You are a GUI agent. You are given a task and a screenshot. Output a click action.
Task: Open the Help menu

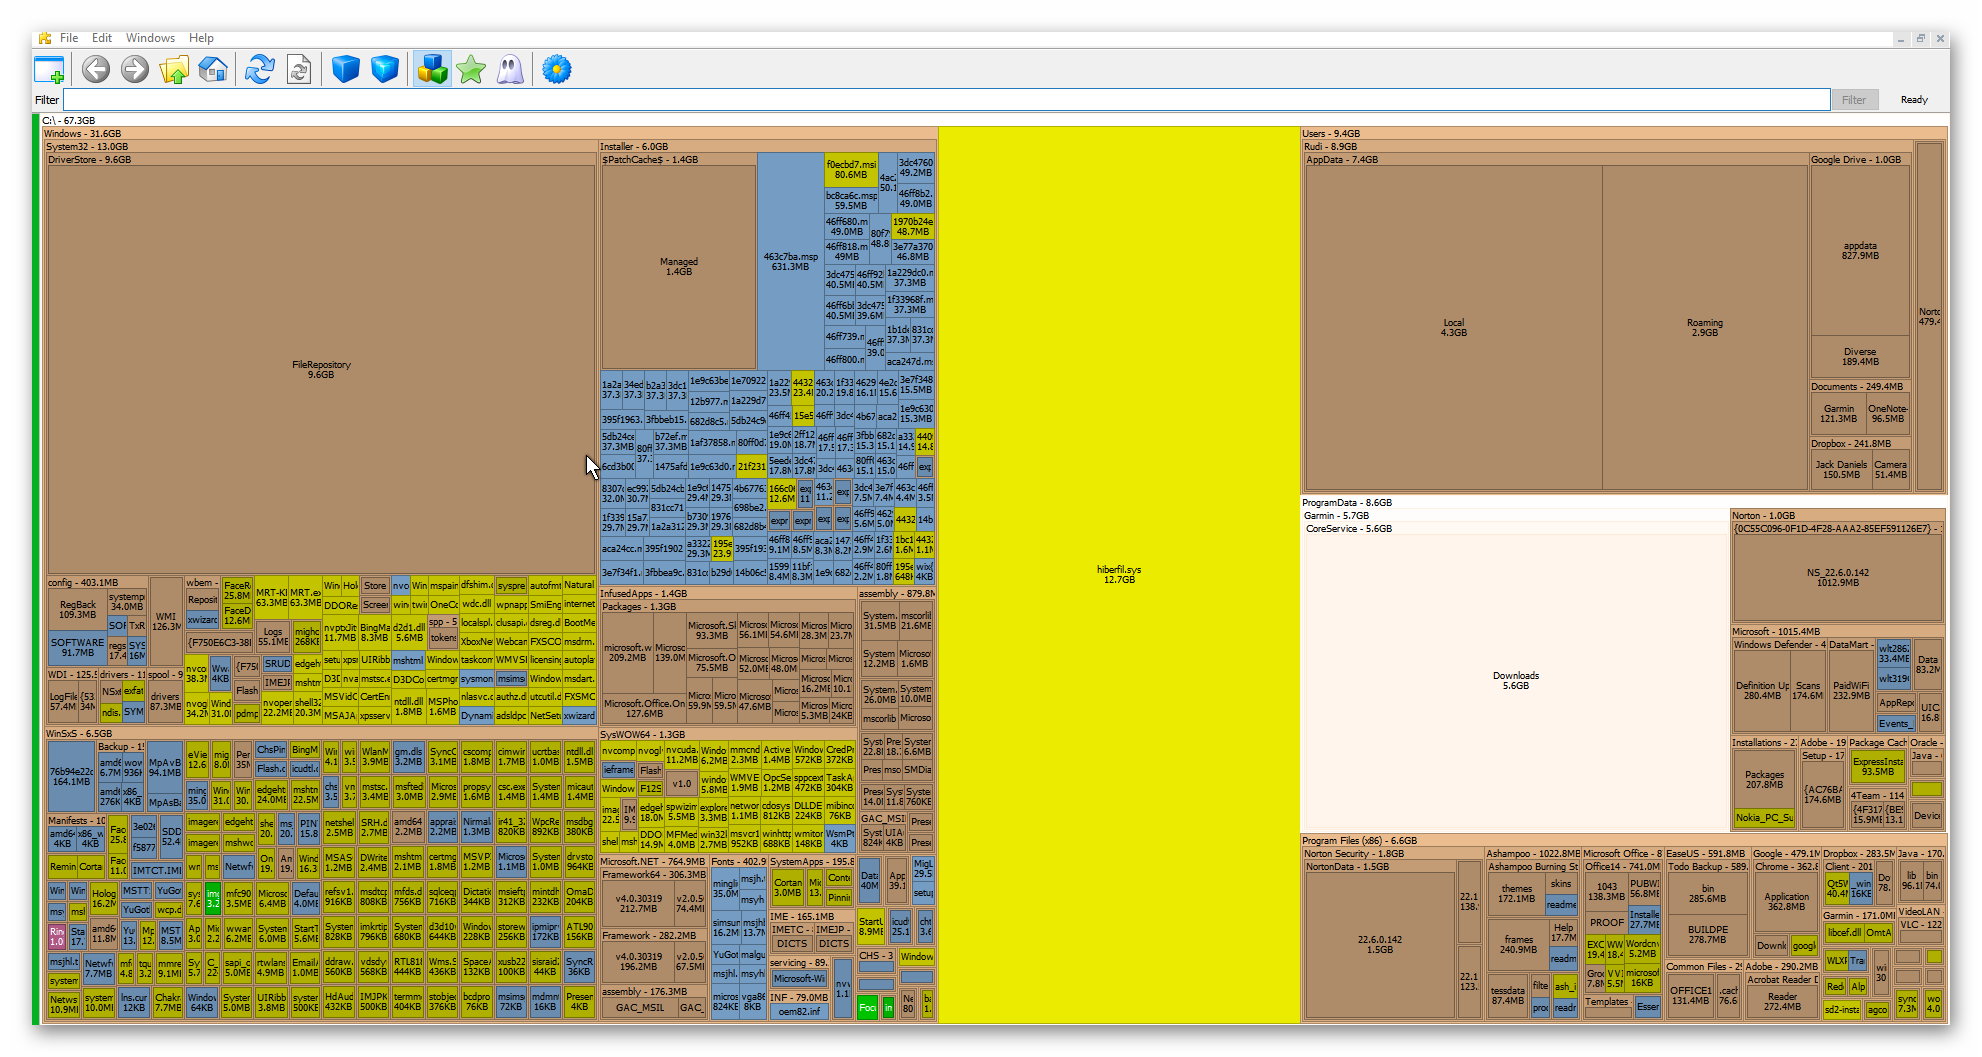201,38
